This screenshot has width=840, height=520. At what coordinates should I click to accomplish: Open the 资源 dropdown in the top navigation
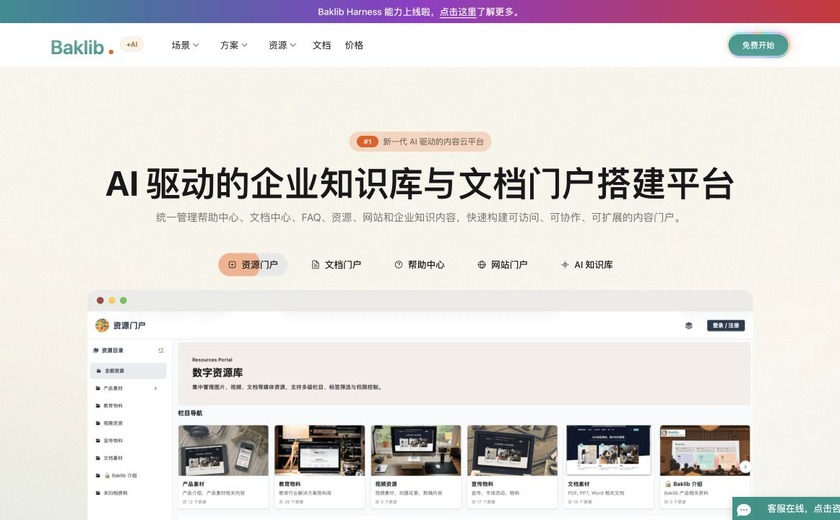(282, 45)
